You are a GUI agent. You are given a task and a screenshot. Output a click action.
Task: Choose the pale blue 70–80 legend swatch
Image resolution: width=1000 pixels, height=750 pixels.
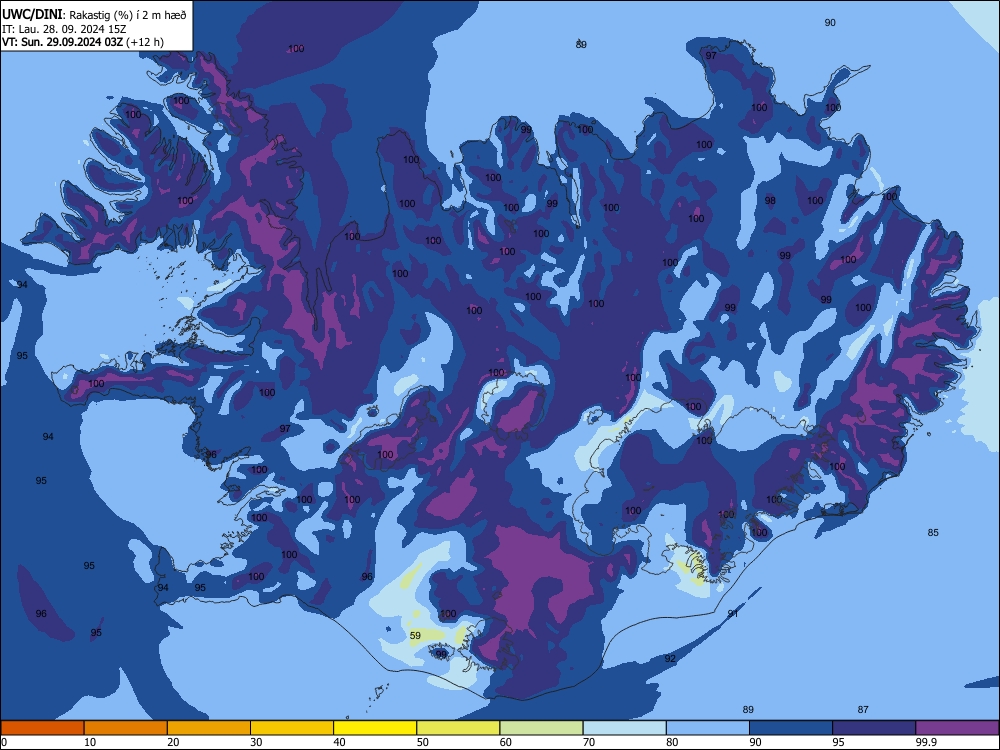pos(624,728)
